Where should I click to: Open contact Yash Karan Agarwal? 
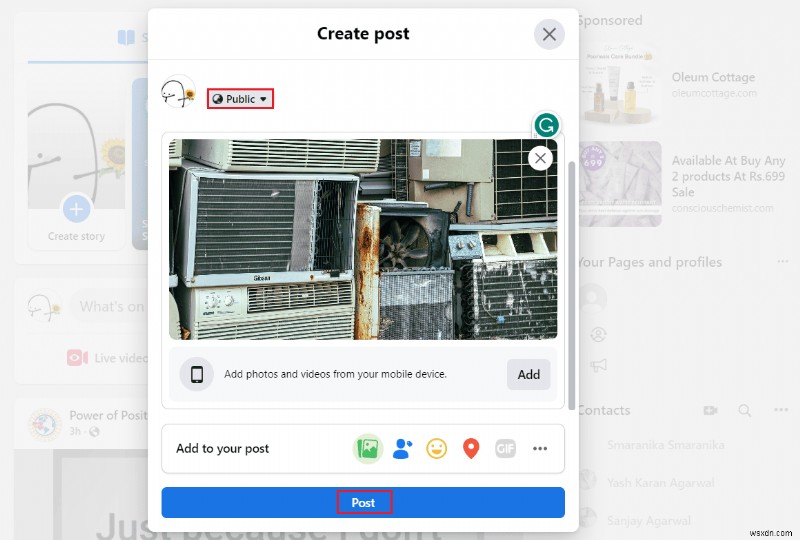[660, 482]
